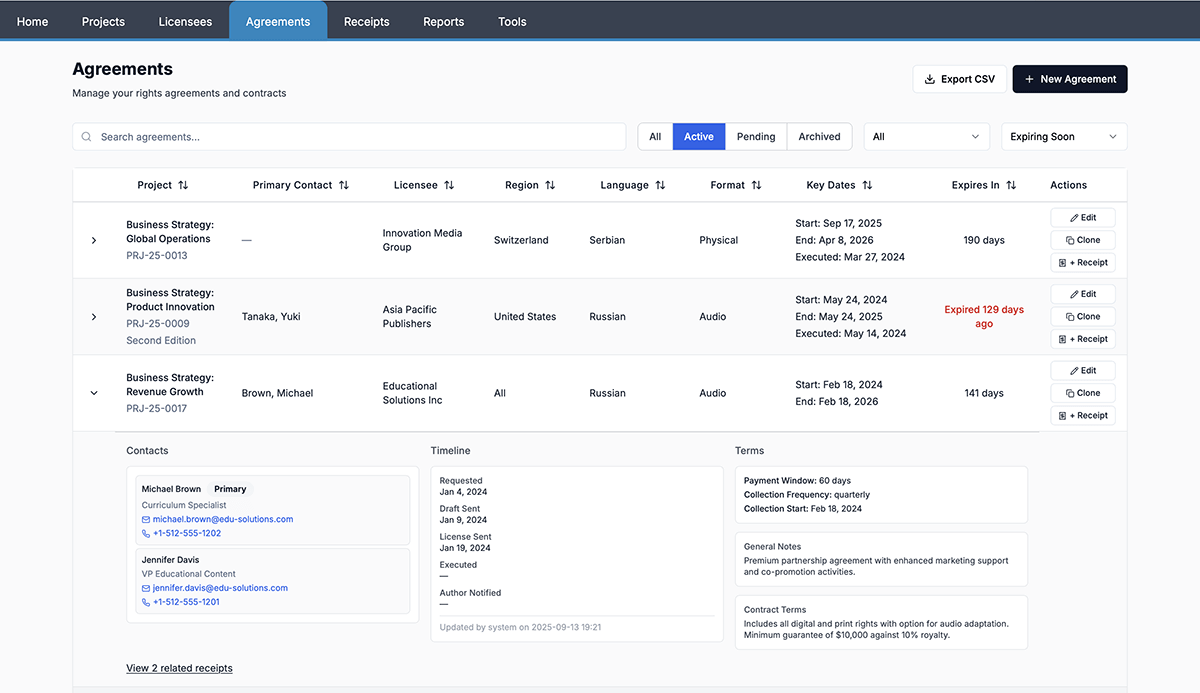The height and width of the screenshot is (693, 1200).
Task: Click the search magnifier icon
Action: [x=86, y=136]
